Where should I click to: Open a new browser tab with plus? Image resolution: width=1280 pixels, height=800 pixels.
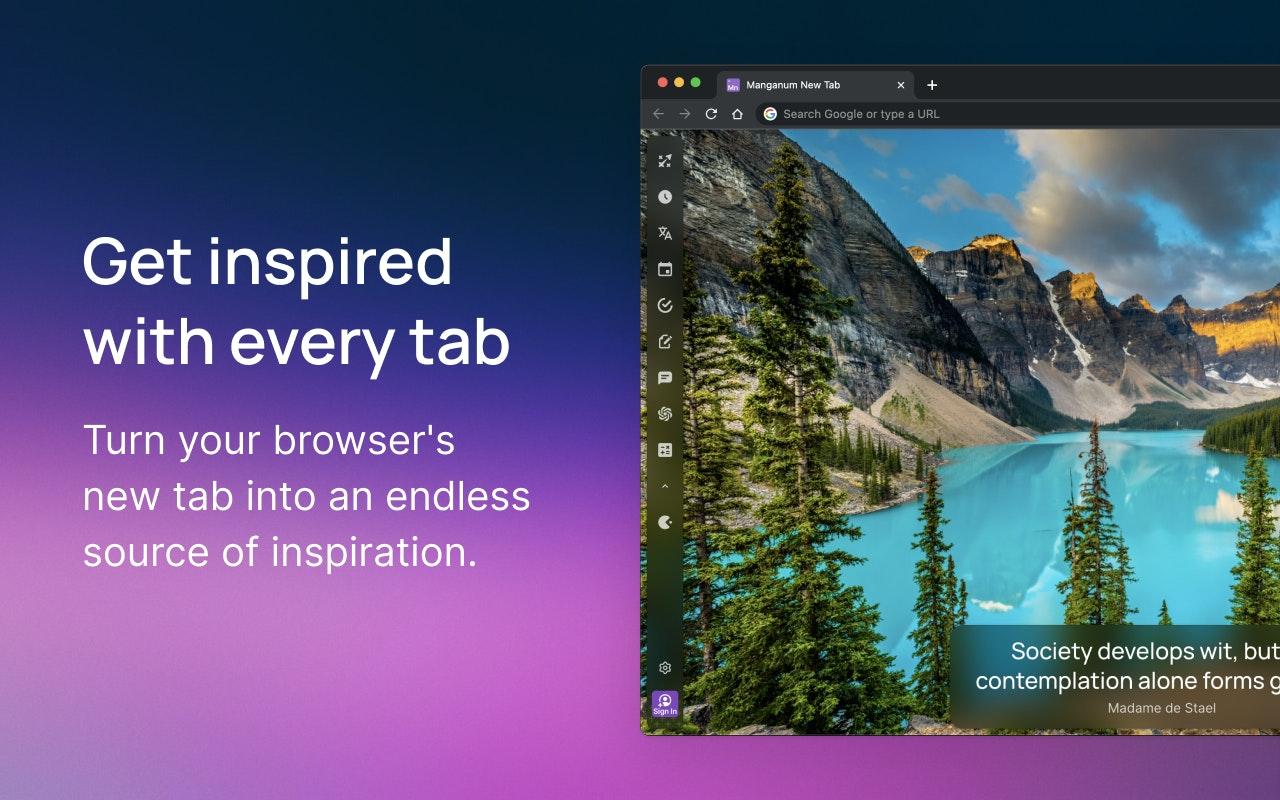[932, 85]
